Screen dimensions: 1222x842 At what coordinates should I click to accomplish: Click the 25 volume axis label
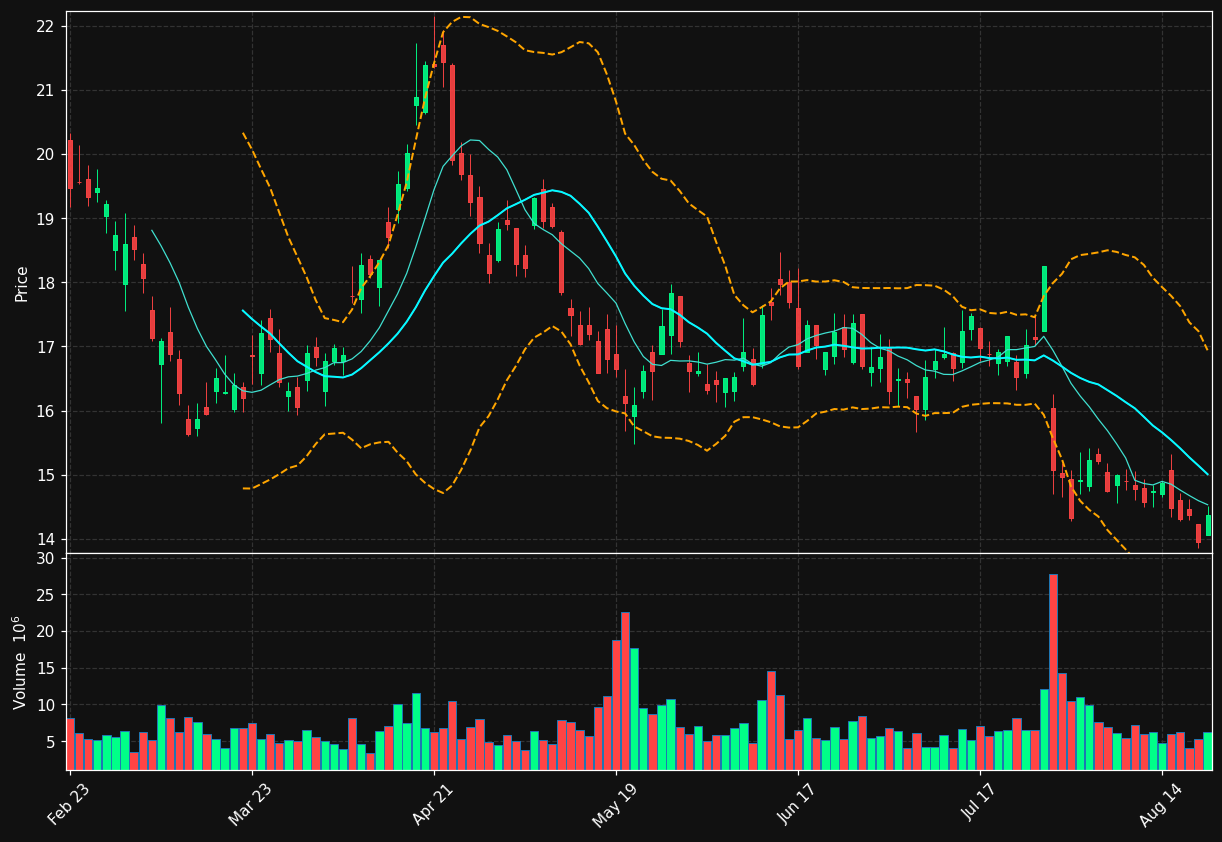(x=45, y=595)
